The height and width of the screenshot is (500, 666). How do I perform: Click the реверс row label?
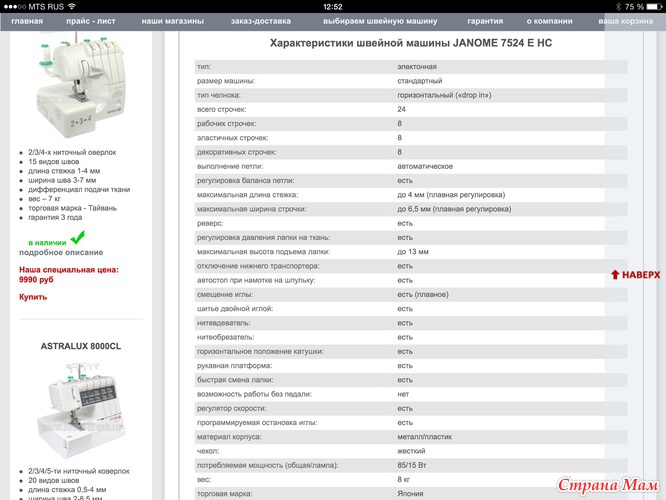[210, 223]
